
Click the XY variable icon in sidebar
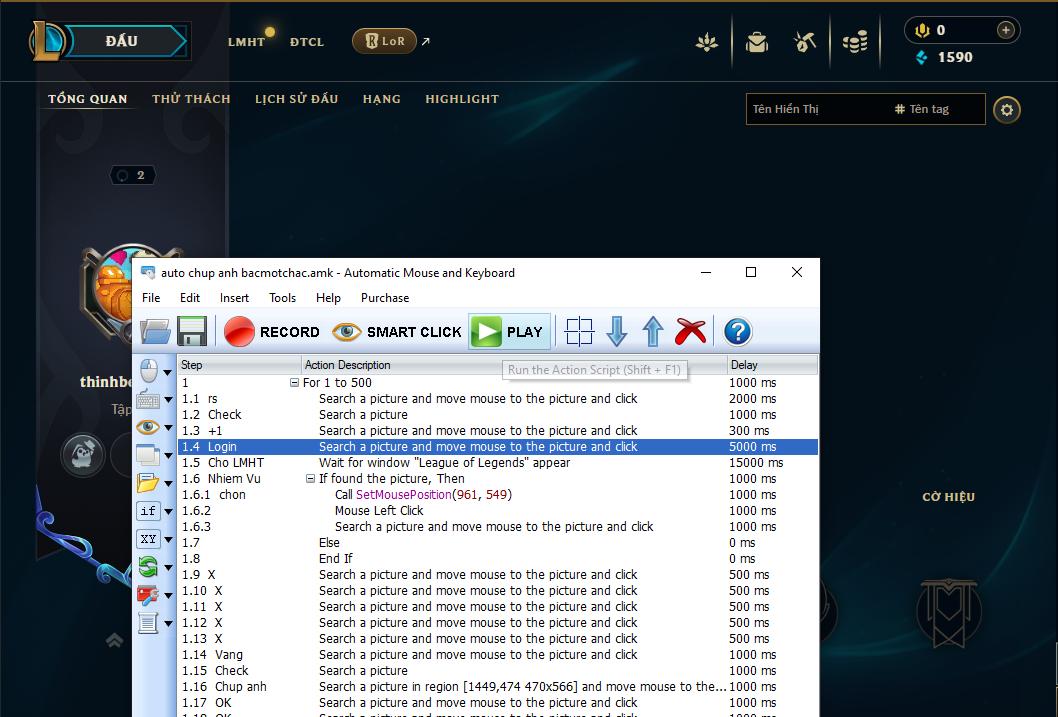(148, 539)
